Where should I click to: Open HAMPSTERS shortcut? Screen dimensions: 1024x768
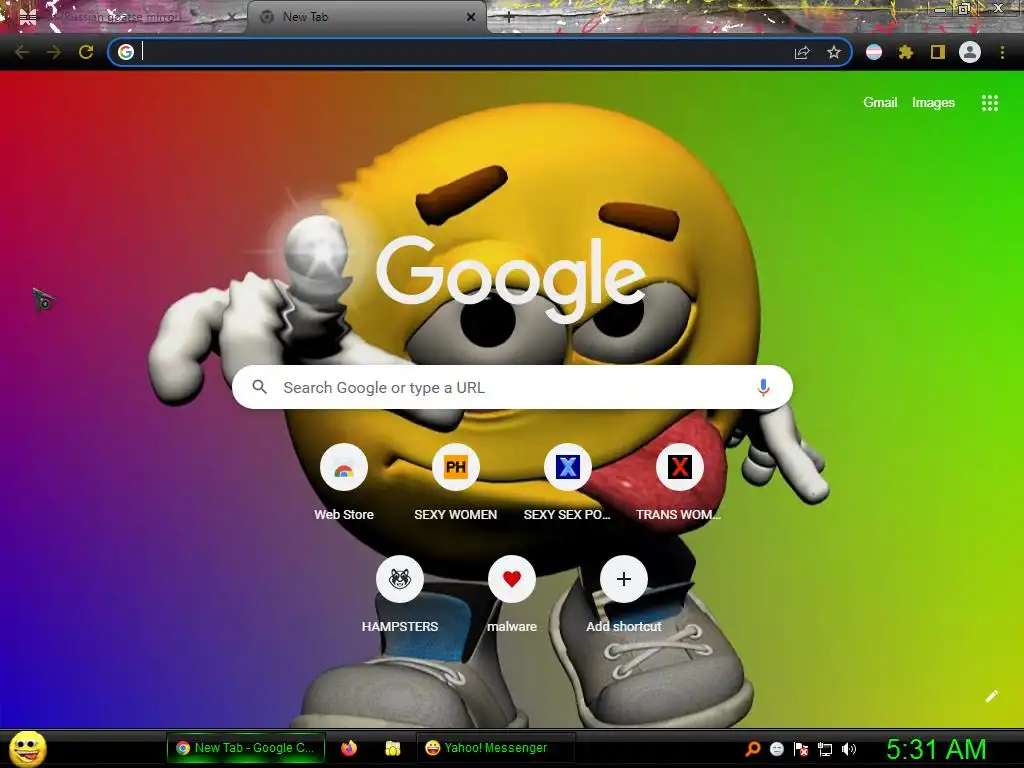(x=400, y=594)
